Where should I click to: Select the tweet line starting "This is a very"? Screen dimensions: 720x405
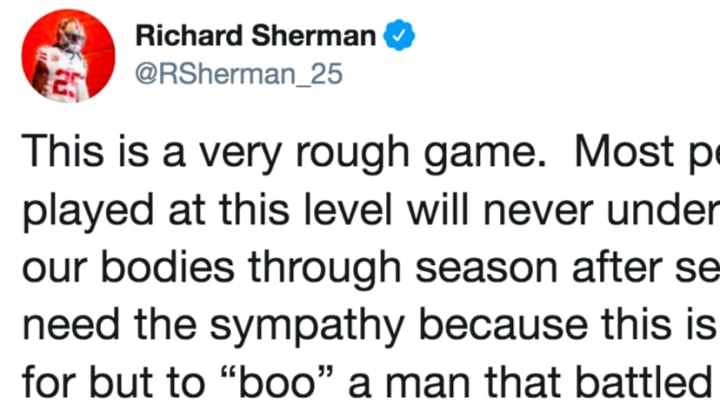(x=370, y=153)
